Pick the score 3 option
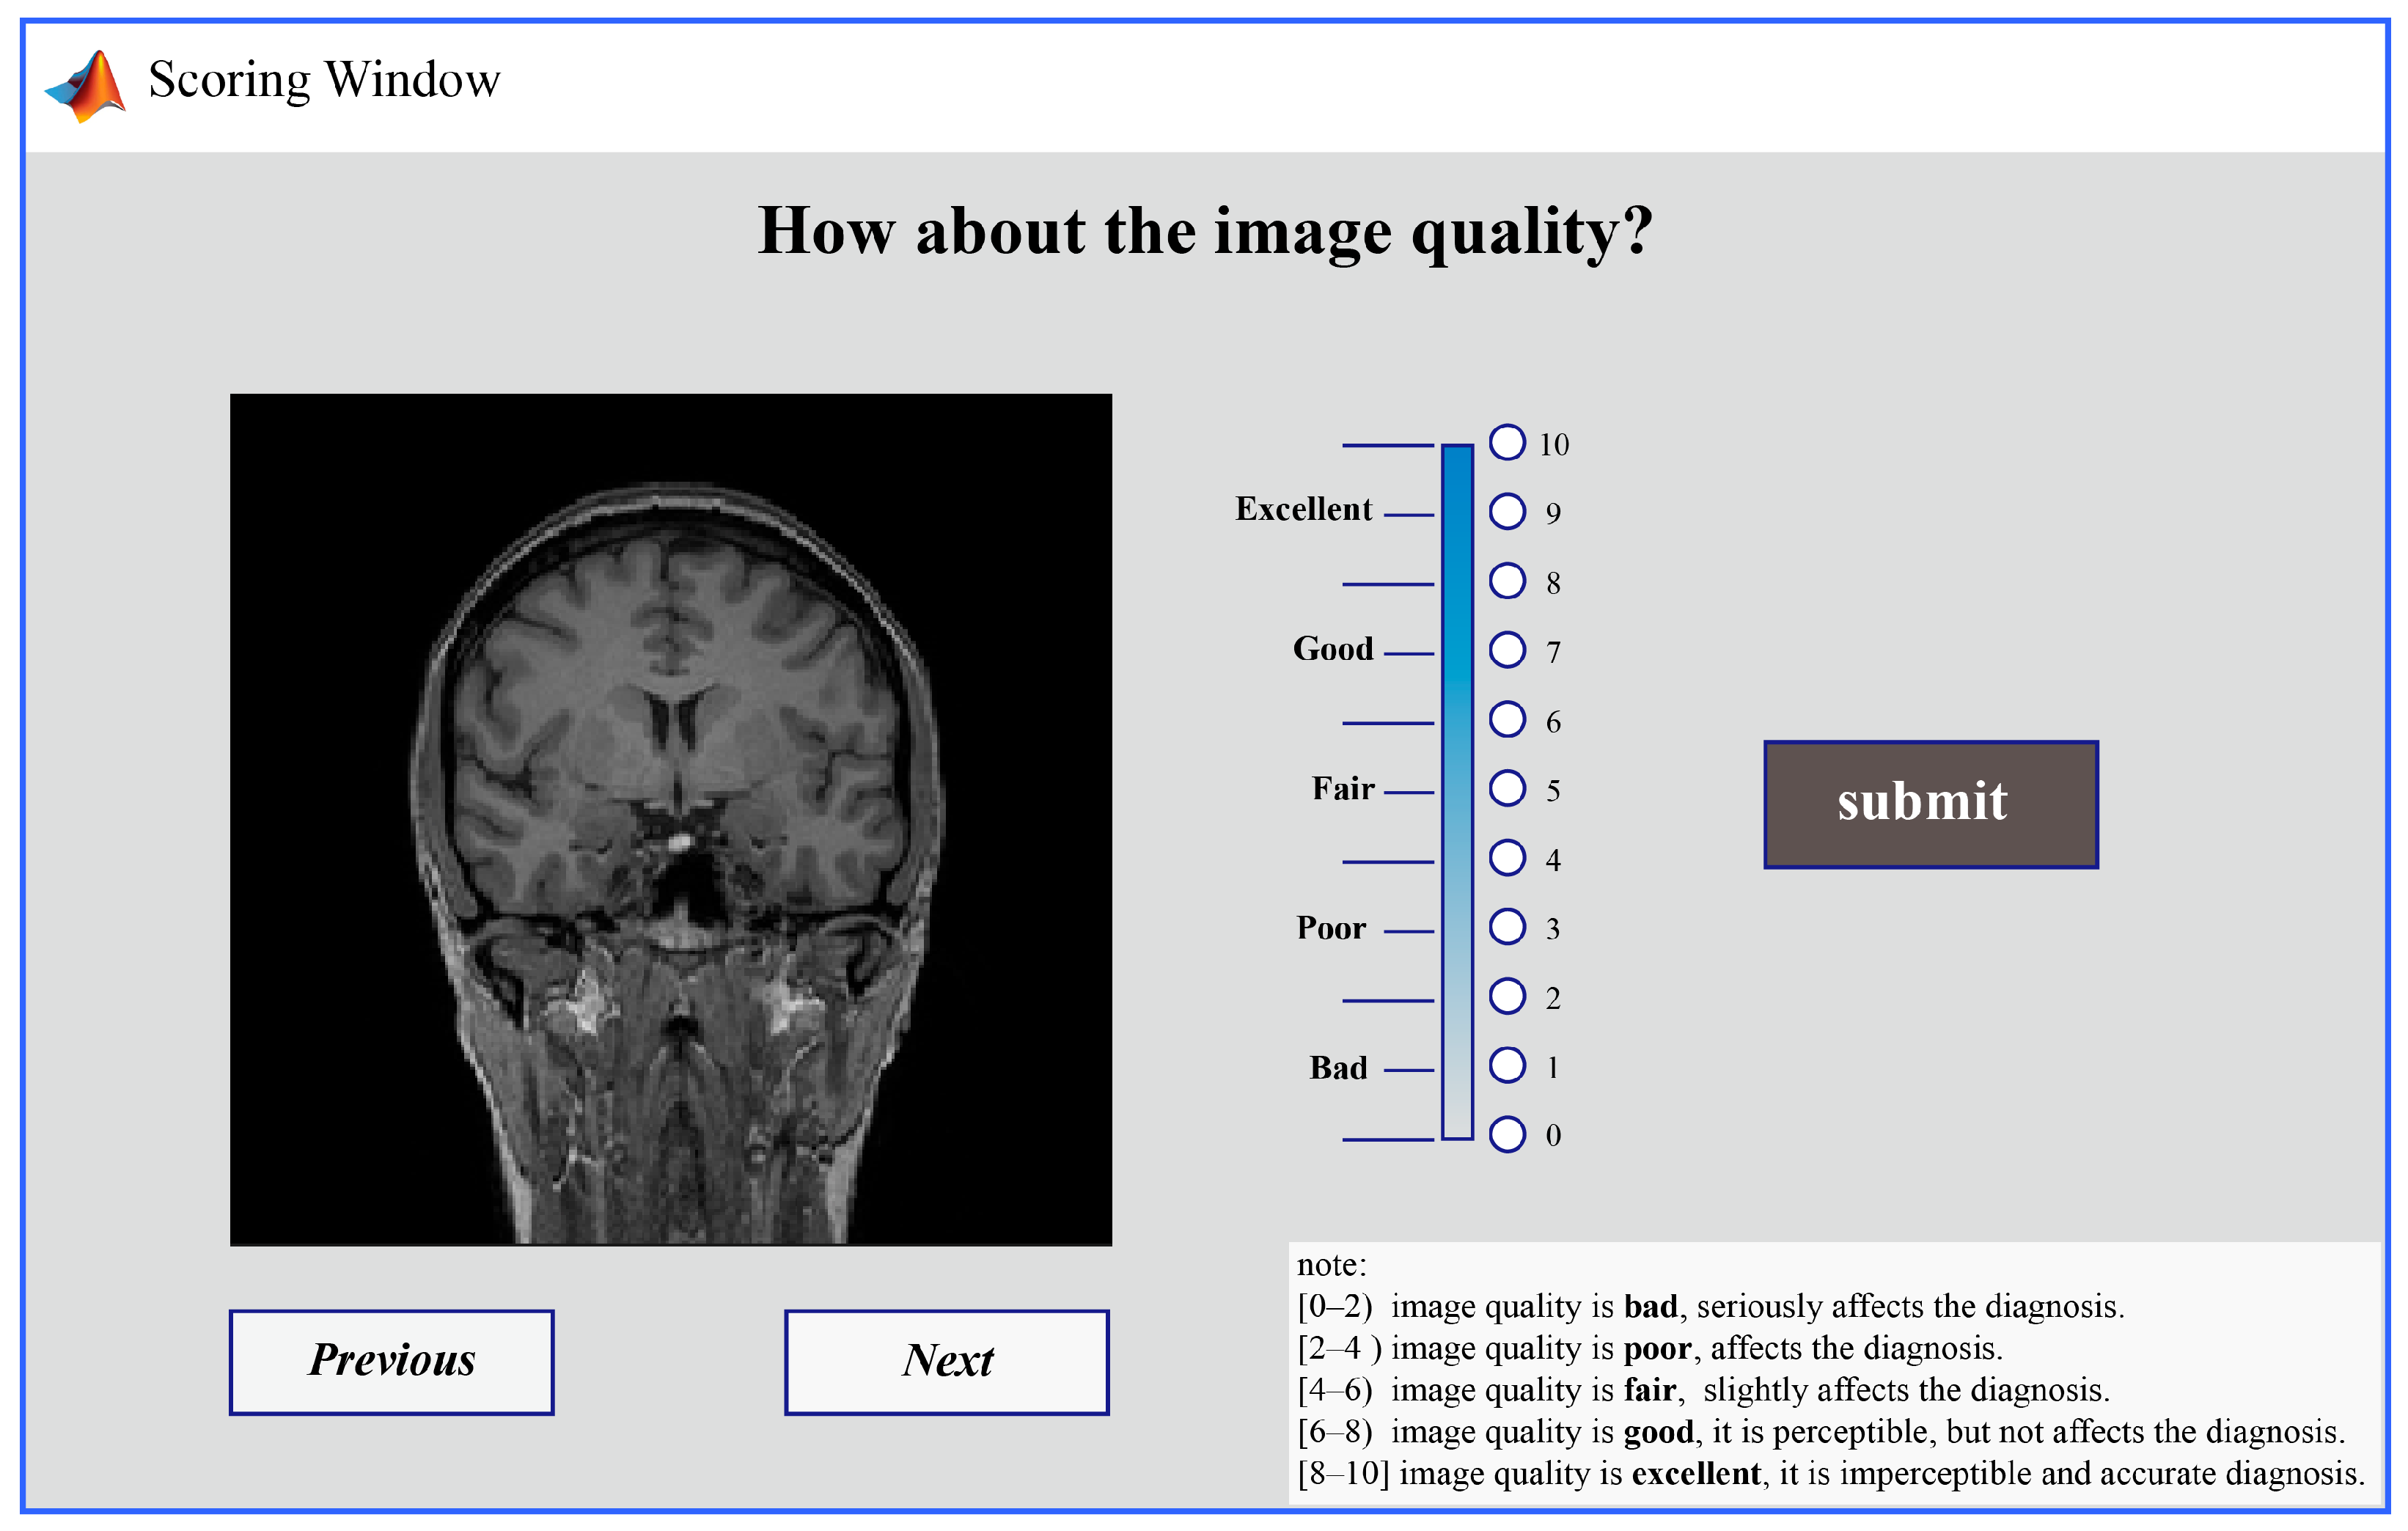 click(1507, 926)
